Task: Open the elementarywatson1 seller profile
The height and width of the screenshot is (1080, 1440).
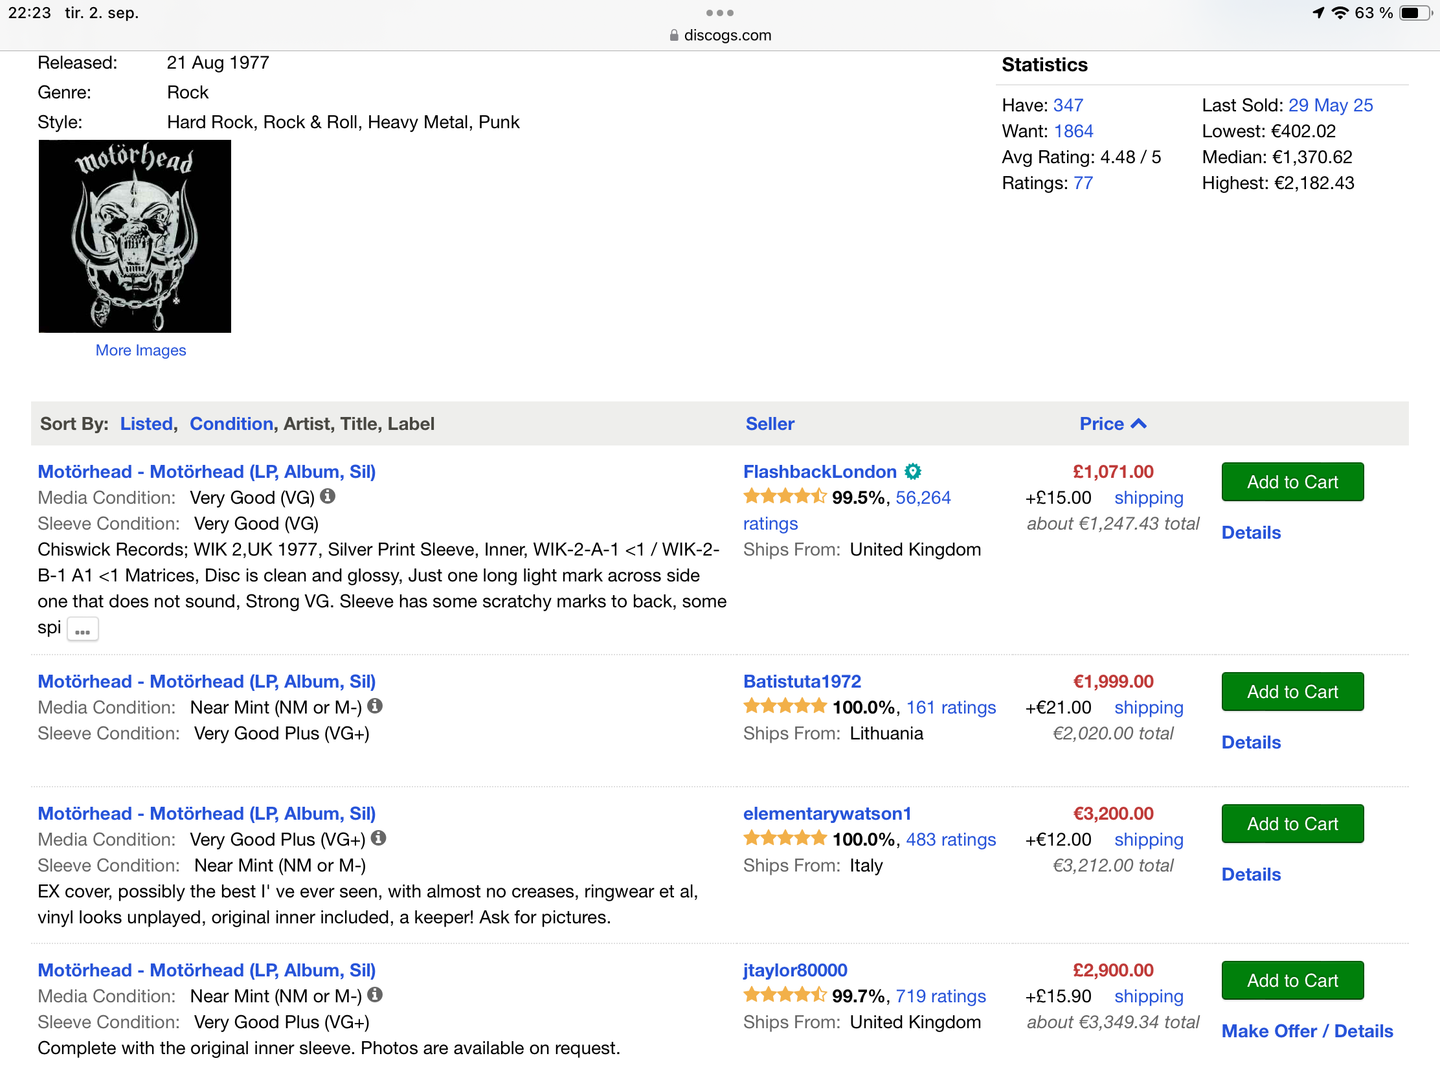Action: click(827, 814)
